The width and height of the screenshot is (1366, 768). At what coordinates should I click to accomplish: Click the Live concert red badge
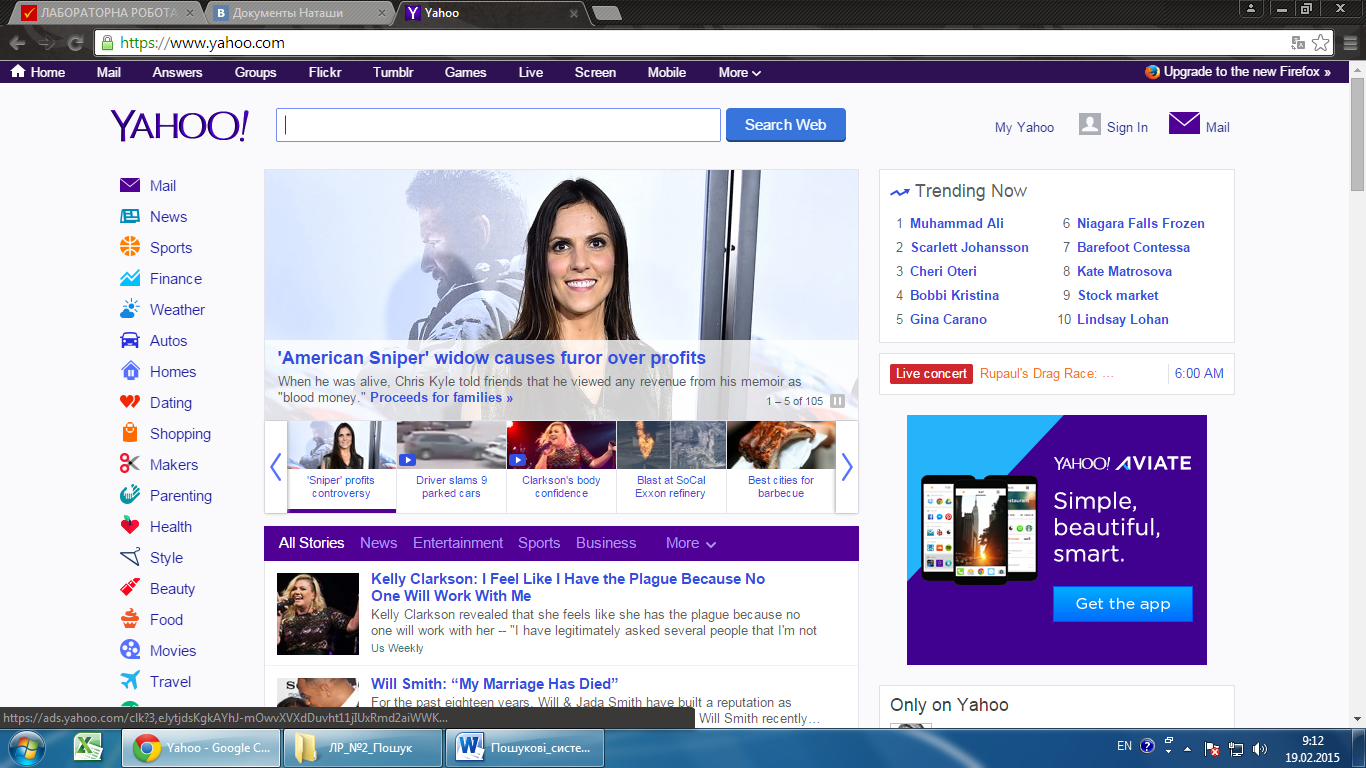[x=931, y=373]
